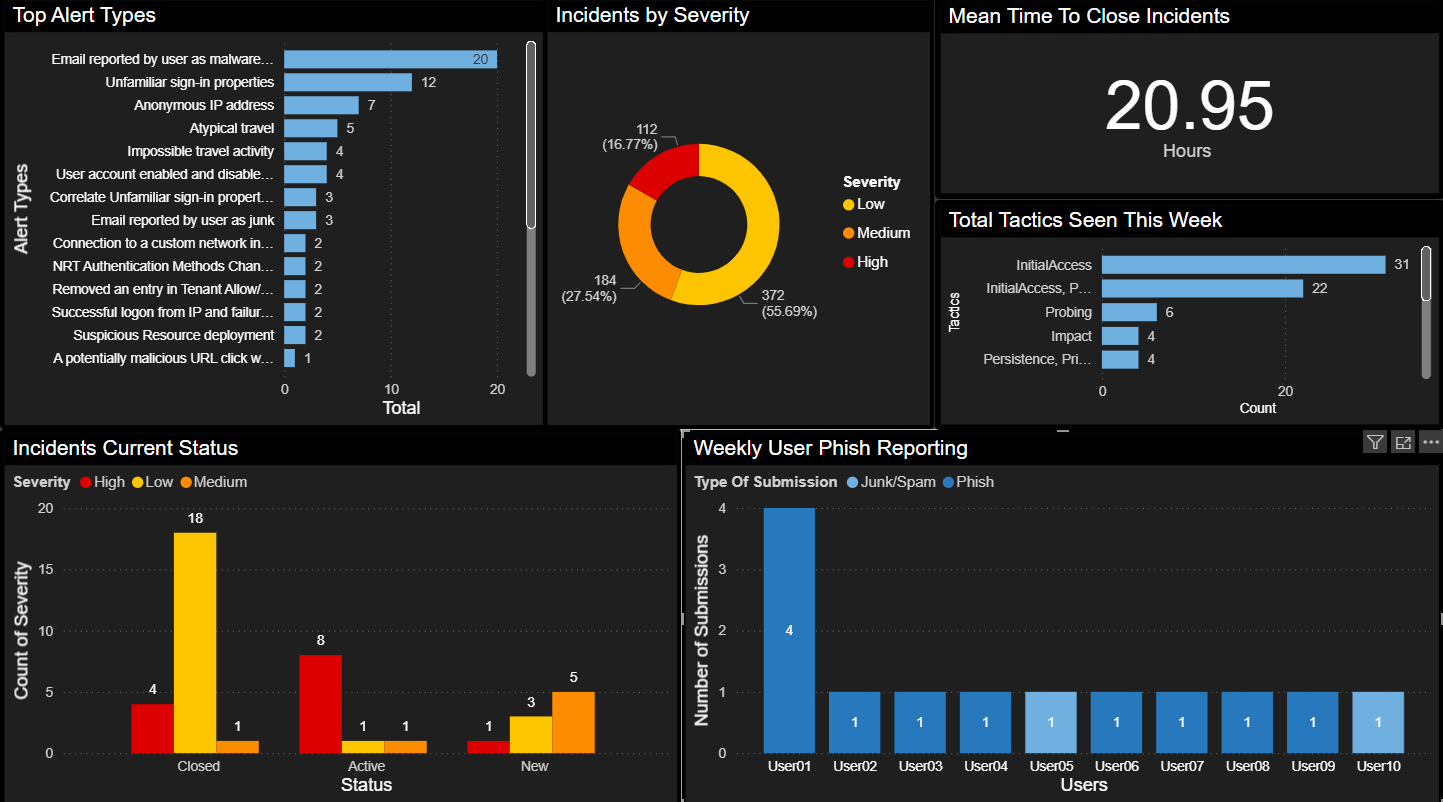Image resolution: width=1443 pixels, height=802 pixels.
Task: Click the New Medium bar showing 5
Action: tap(573, 722)
